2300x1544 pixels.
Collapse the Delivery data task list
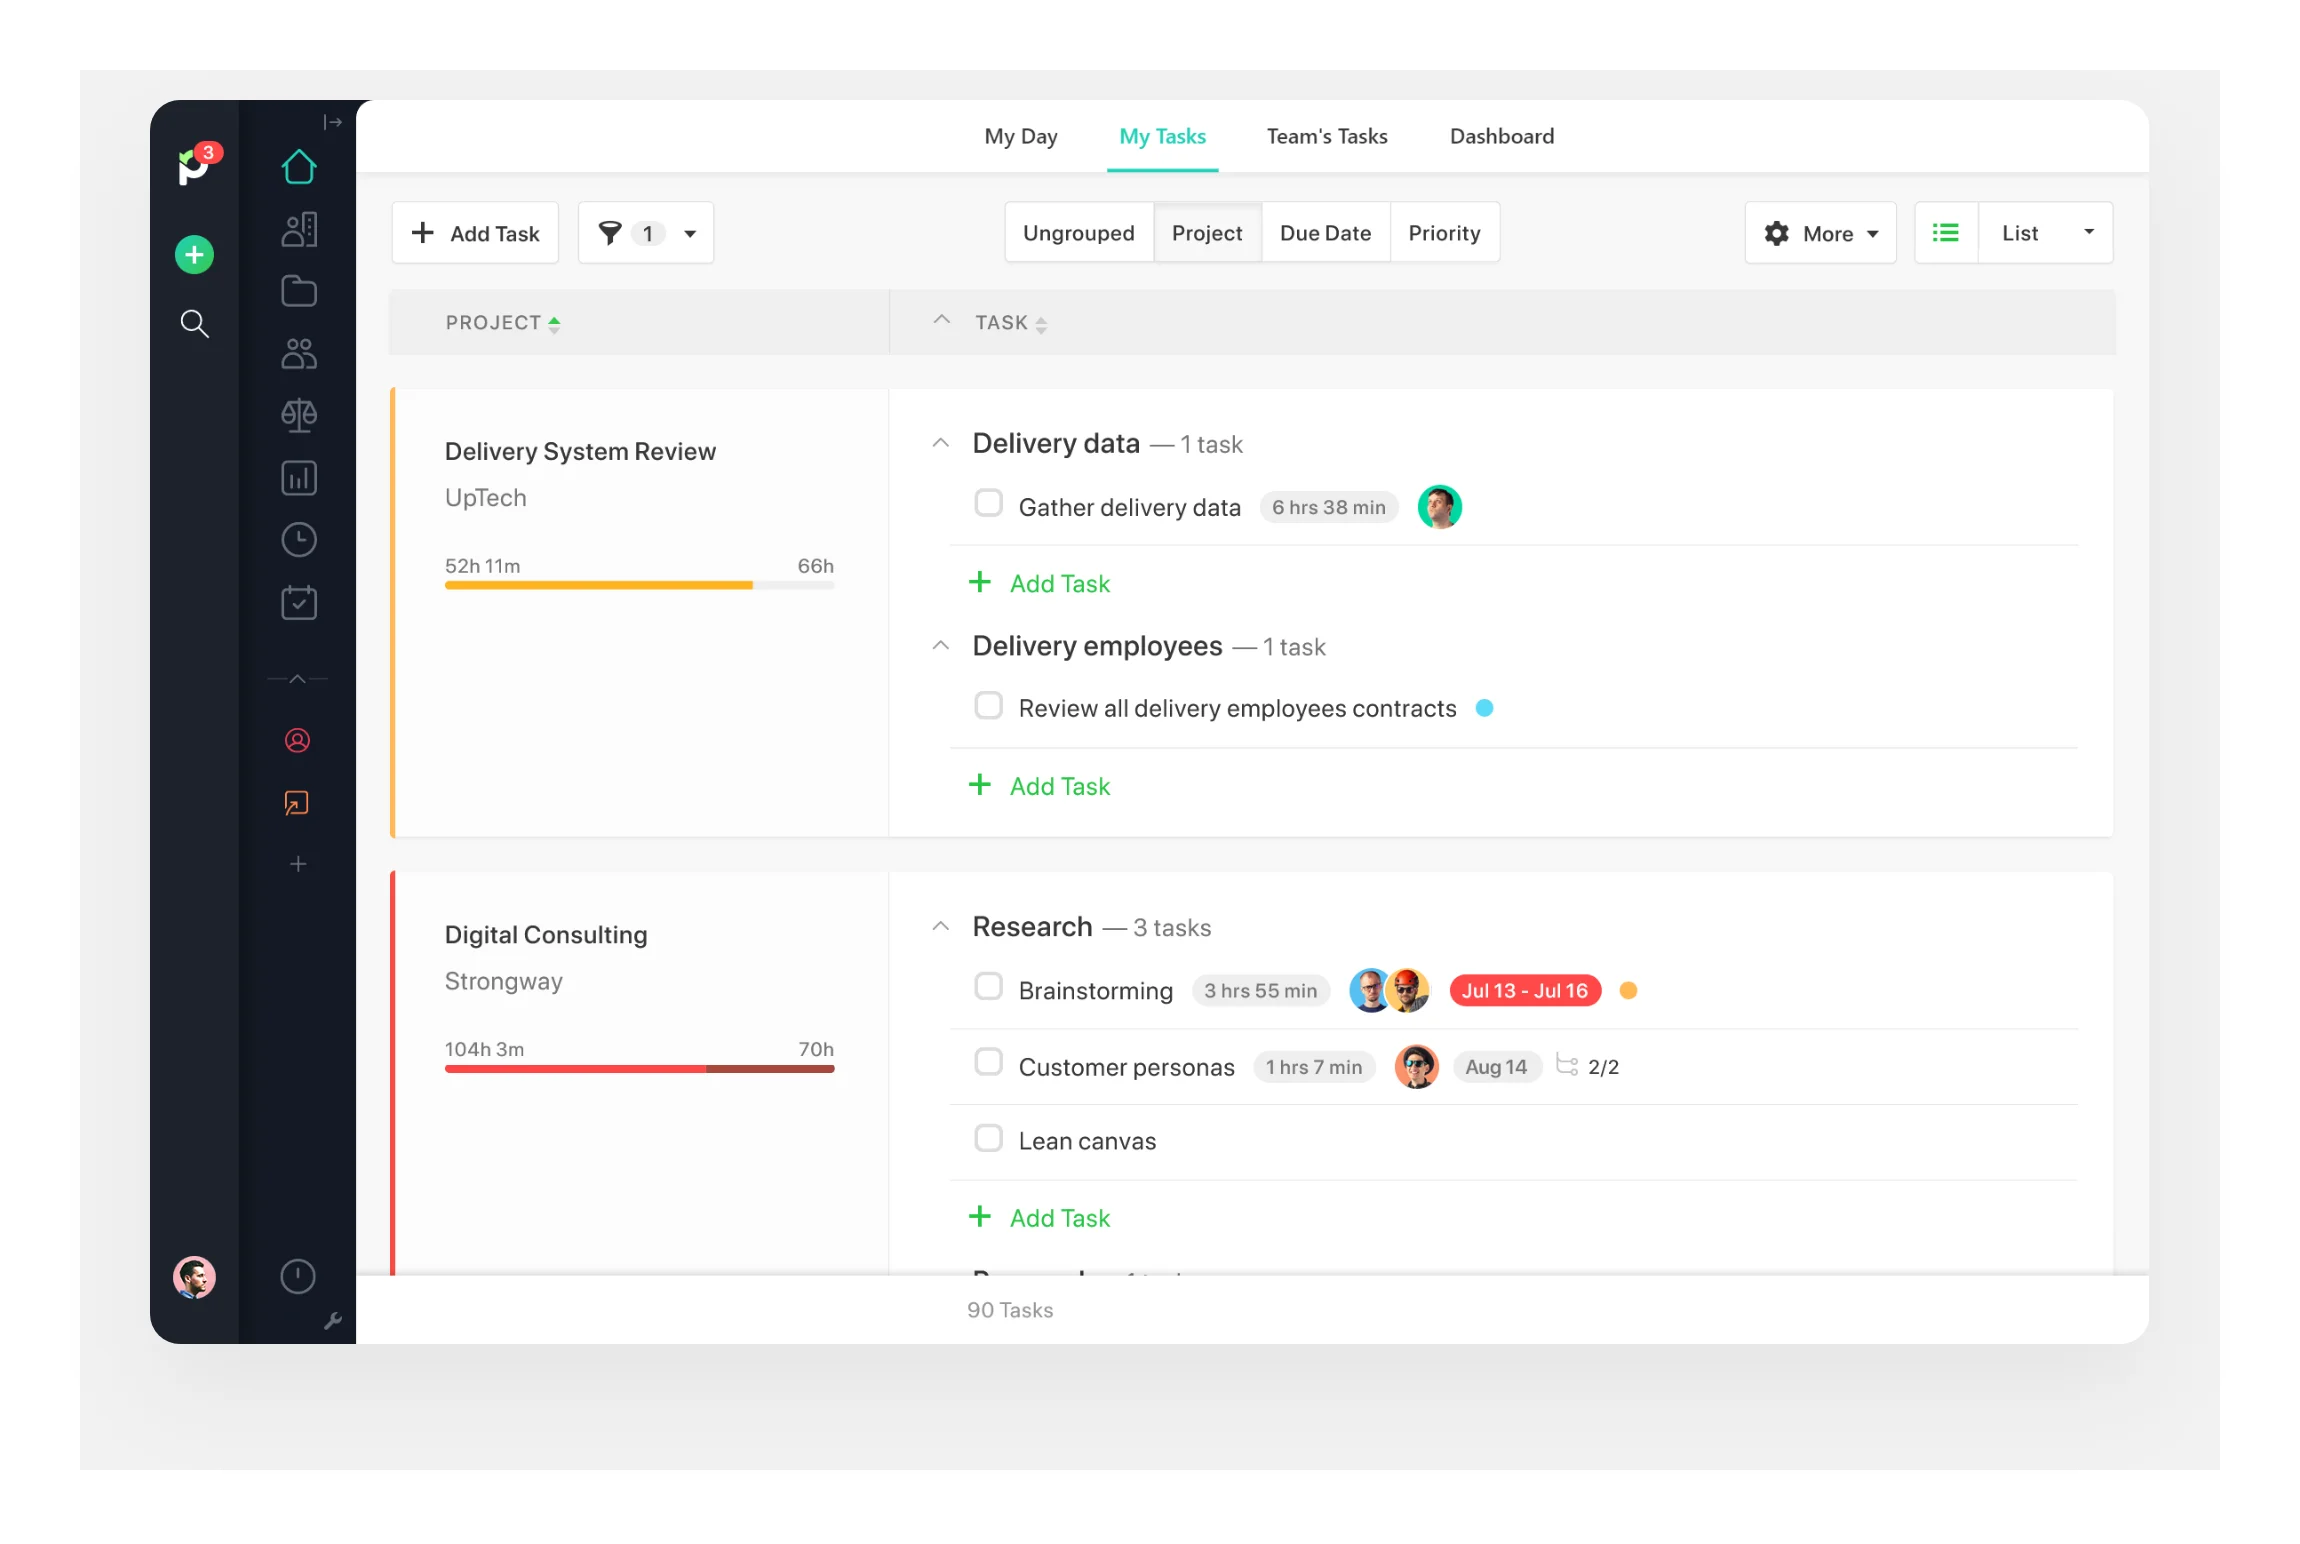pos(941,443)
